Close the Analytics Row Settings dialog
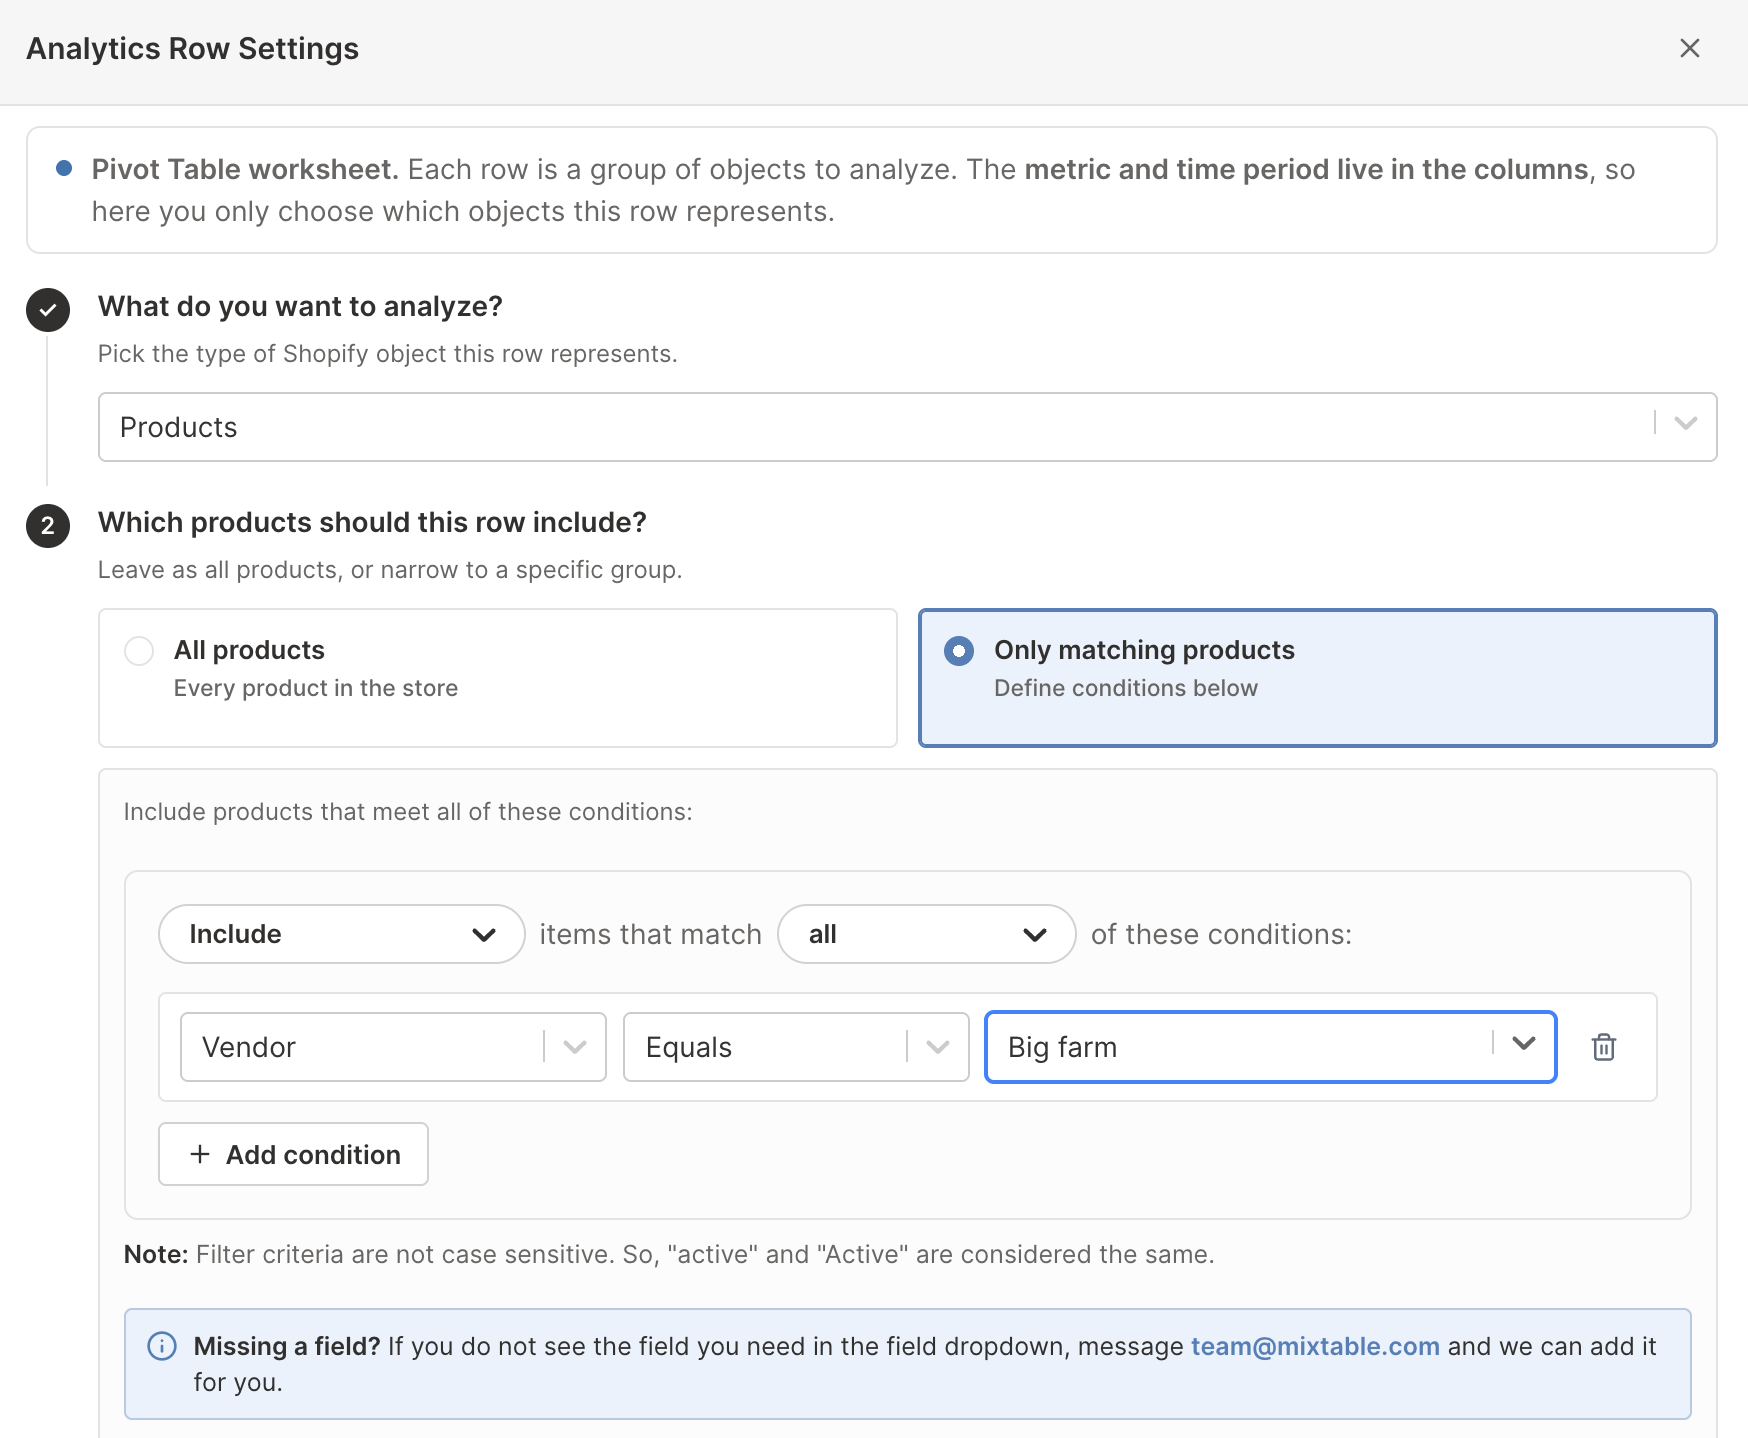This screenshot has width=1748, height=1438. click(x=1689, y=48)
